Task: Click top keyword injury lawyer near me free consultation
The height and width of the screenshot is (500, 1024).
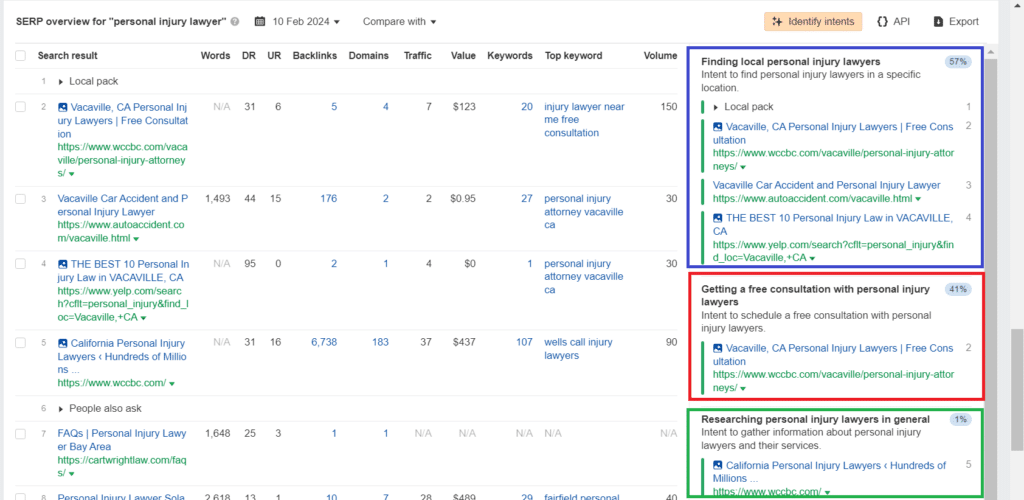Action: [x=584, y=119]
